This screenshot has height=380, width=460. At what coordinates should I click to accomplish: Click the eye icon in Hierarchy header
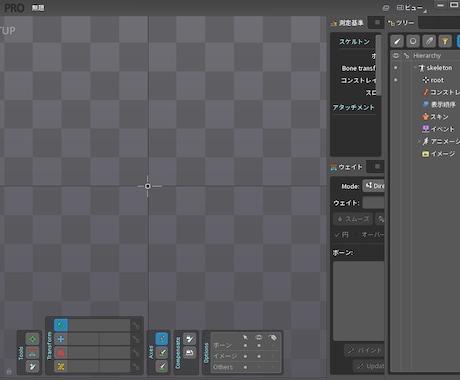pyautogui.click(x=396, y=56)
